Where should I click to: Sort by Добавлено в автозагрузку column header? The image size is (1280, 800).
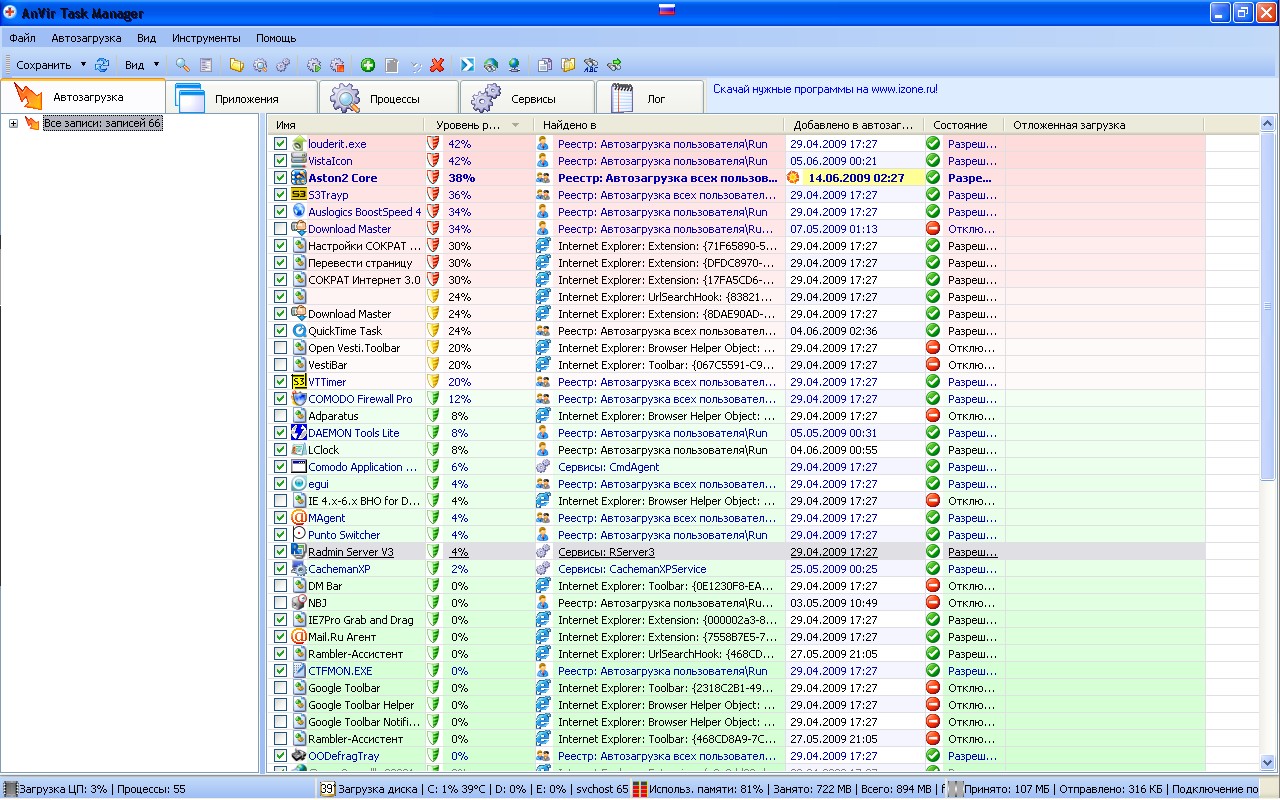[x=854, y=125]
